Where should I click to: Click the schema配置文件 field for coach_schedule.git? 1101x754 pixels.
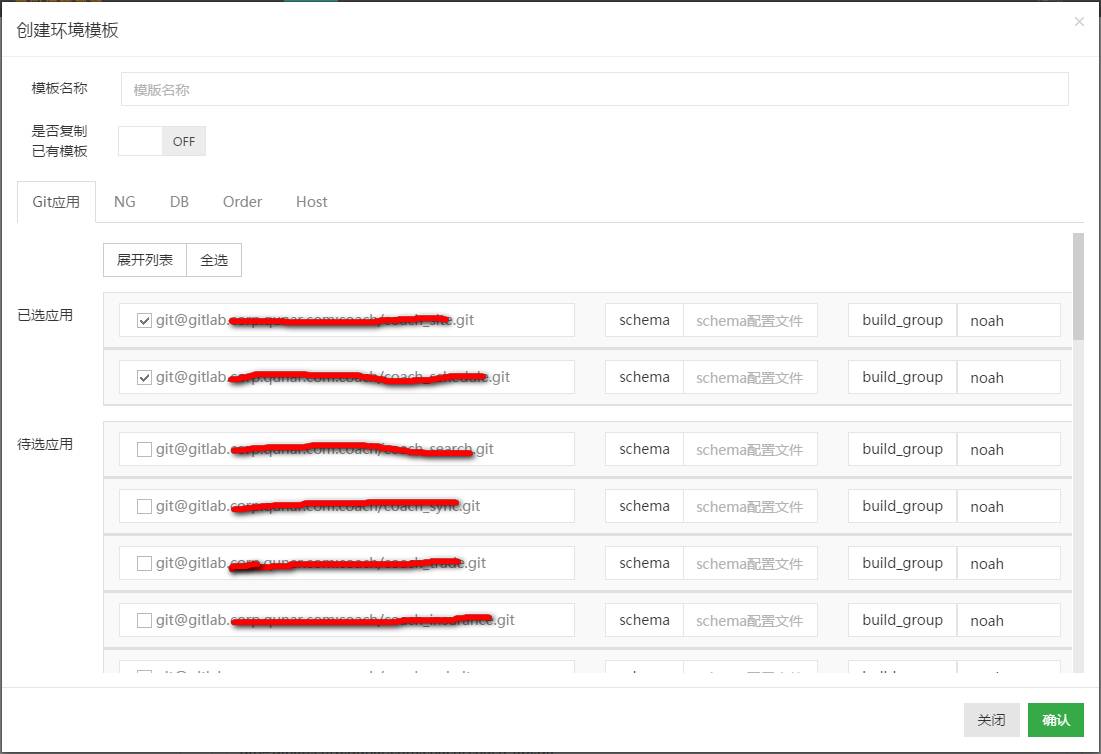(750, 378)
